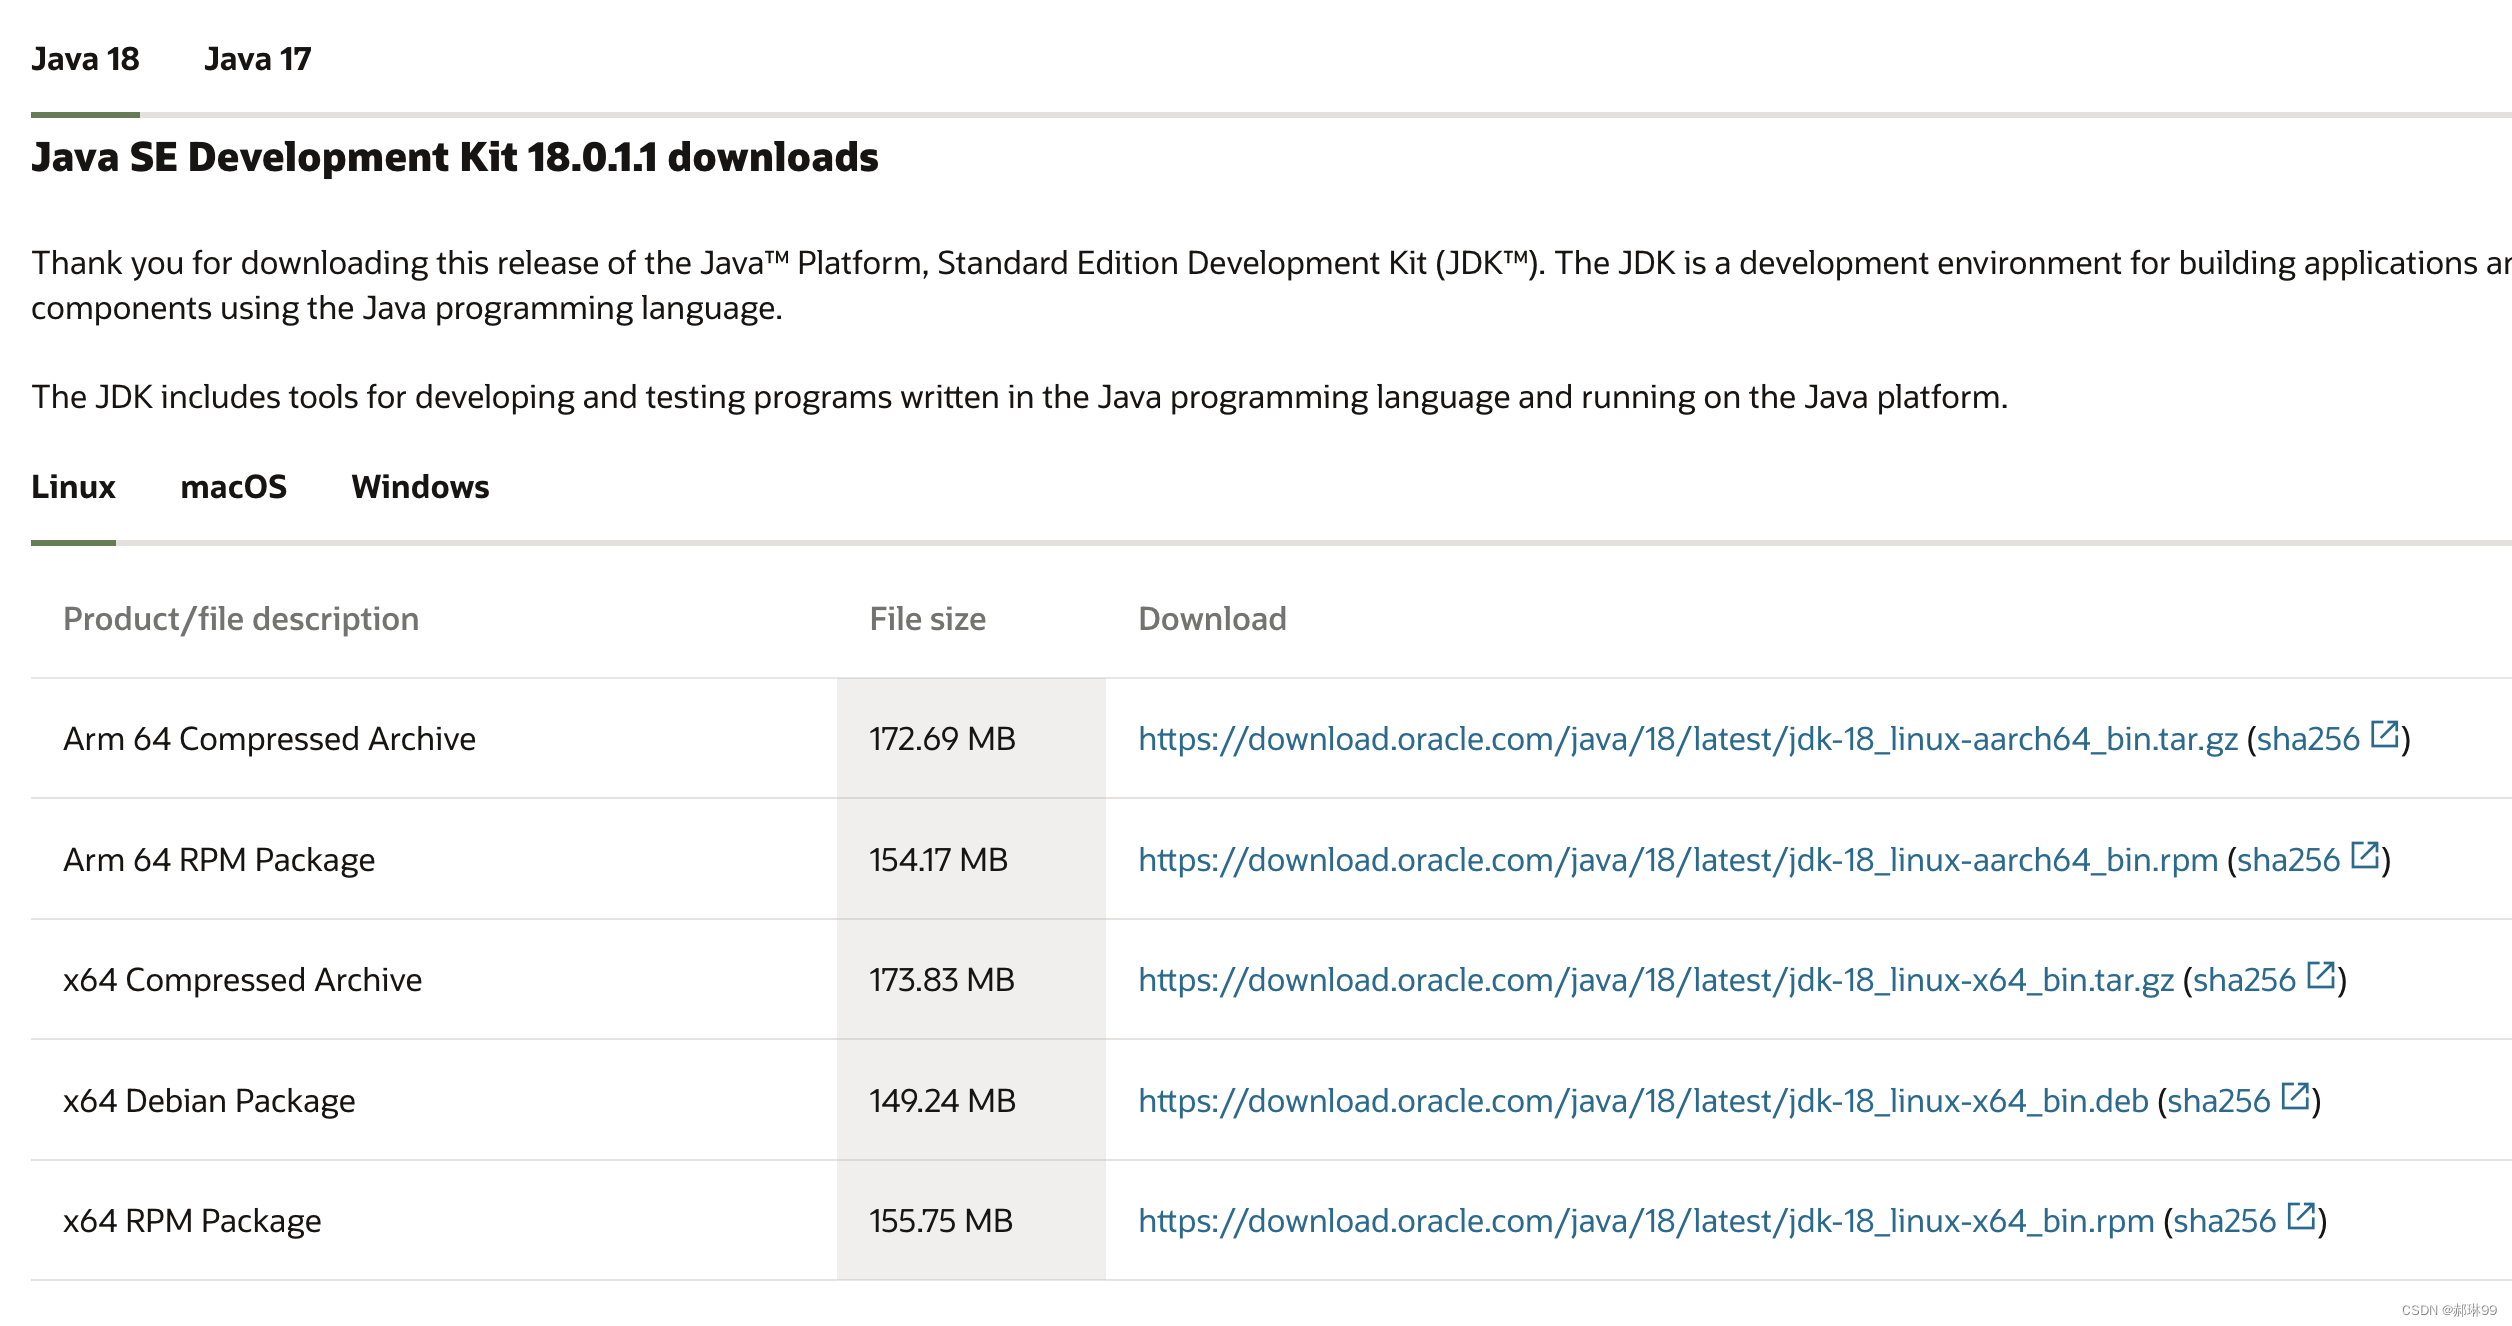Open sha256 link for x64 RPM Package
2512x1326 pixels.
(x=2224, y=1221)
